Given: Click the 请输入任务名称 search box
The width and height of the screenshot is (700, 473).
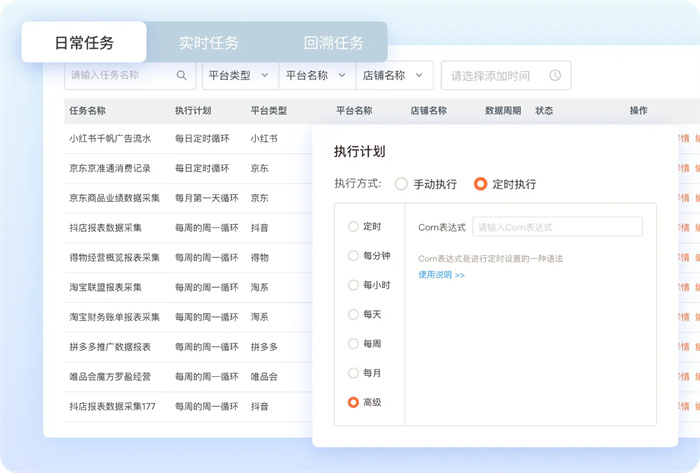Looking at the screenshot, I should tap(120, 75).
